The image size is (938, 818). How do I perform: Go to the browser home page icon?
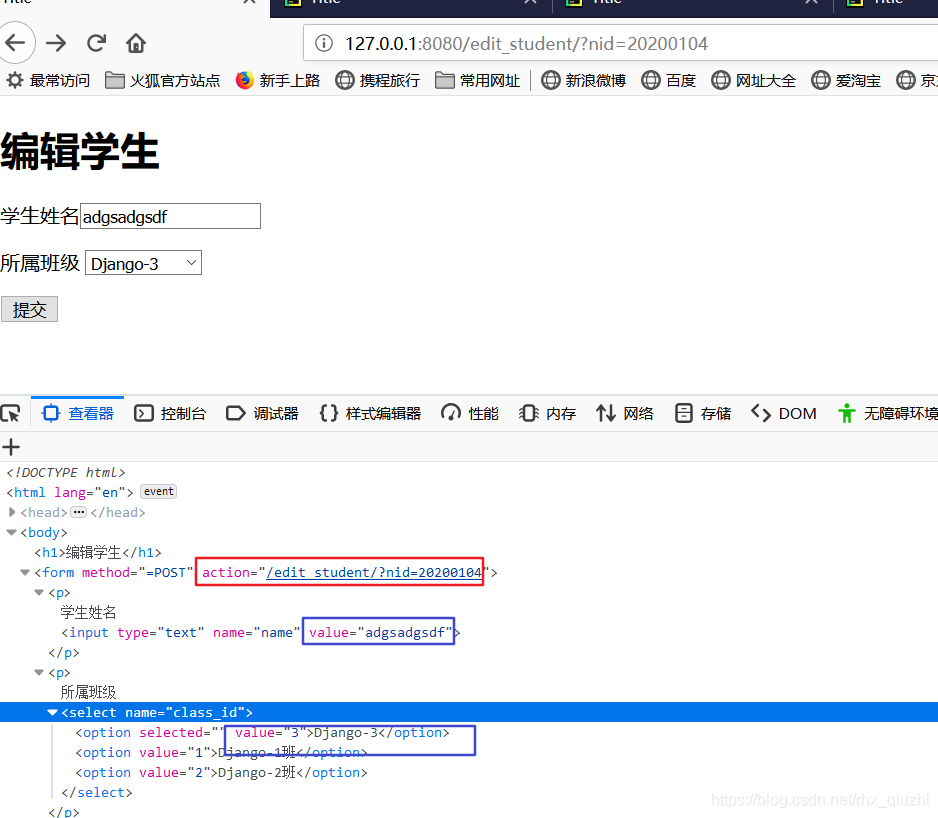click(136, 43)
